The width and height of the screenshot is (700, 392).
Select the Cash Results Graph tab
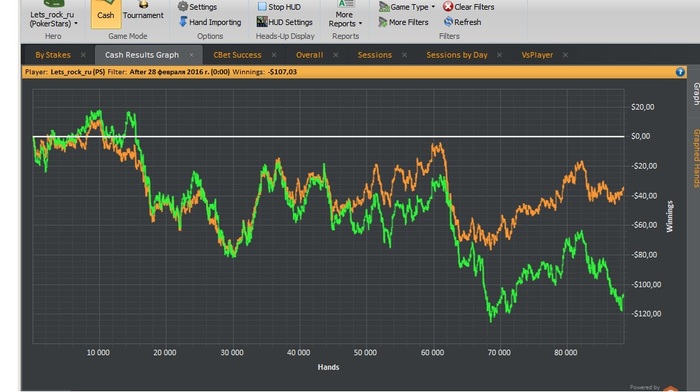tap(142, 55)
